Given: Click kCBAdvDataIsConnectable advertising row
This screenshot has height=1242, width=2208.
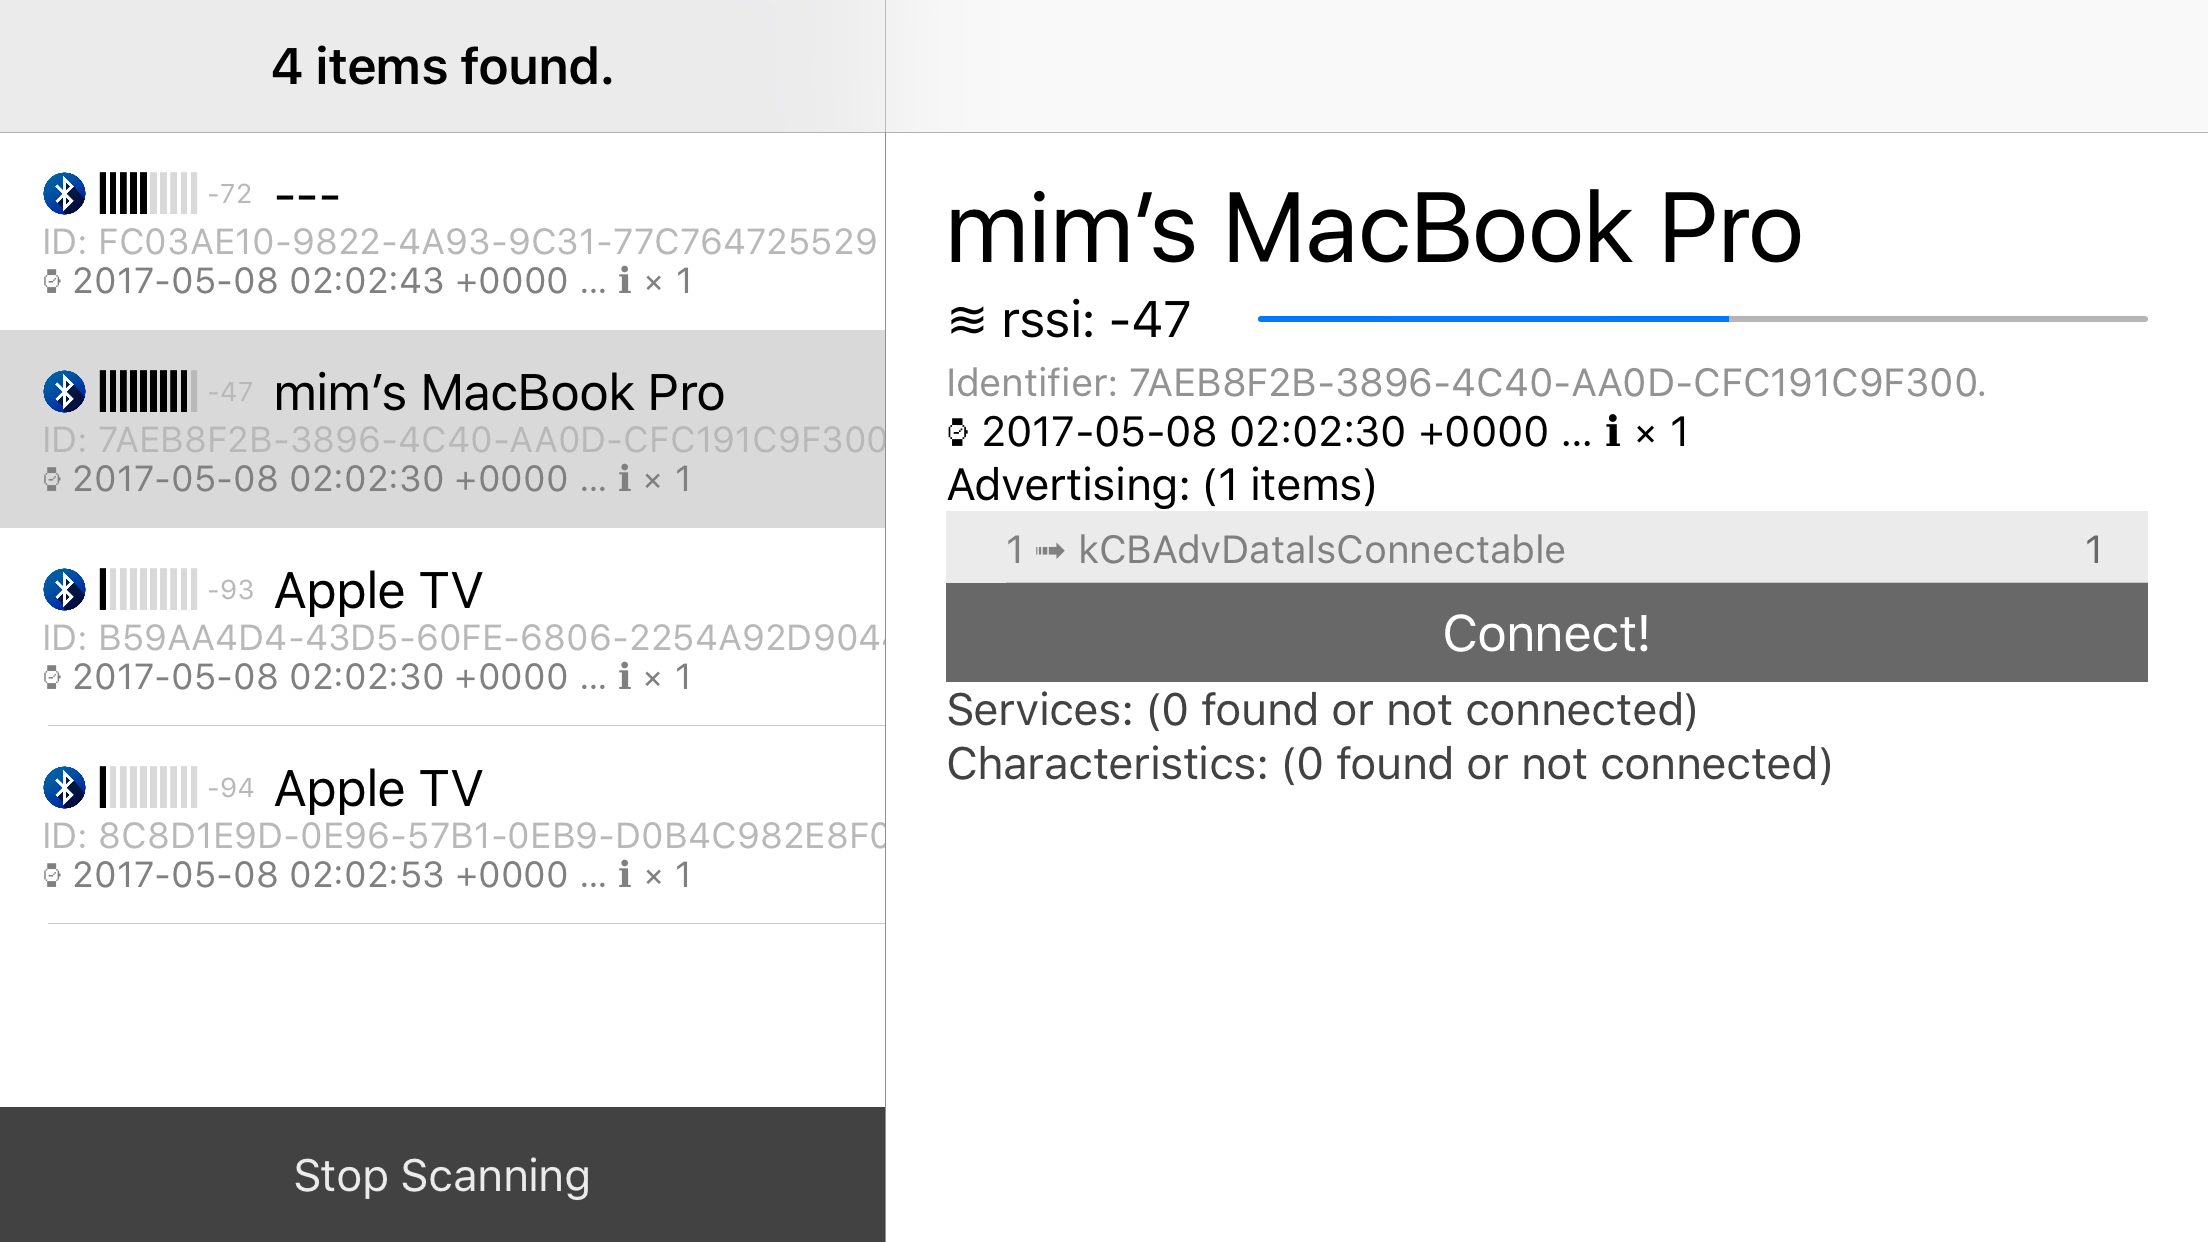Looking at the screenshot, I should (x=1546, y=549).
